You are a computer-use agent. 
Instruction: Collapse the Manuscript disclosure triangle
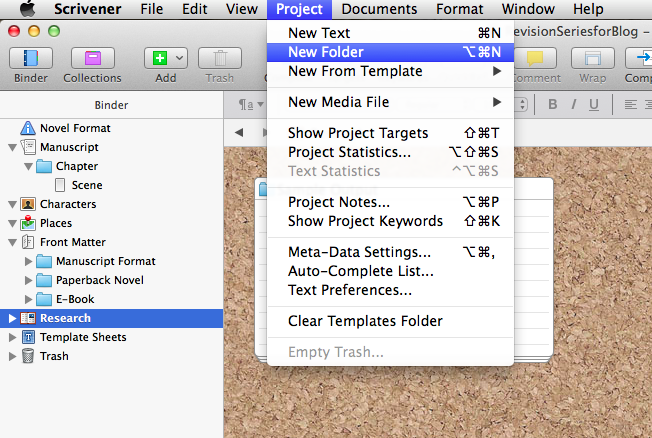tap(12, 147)
